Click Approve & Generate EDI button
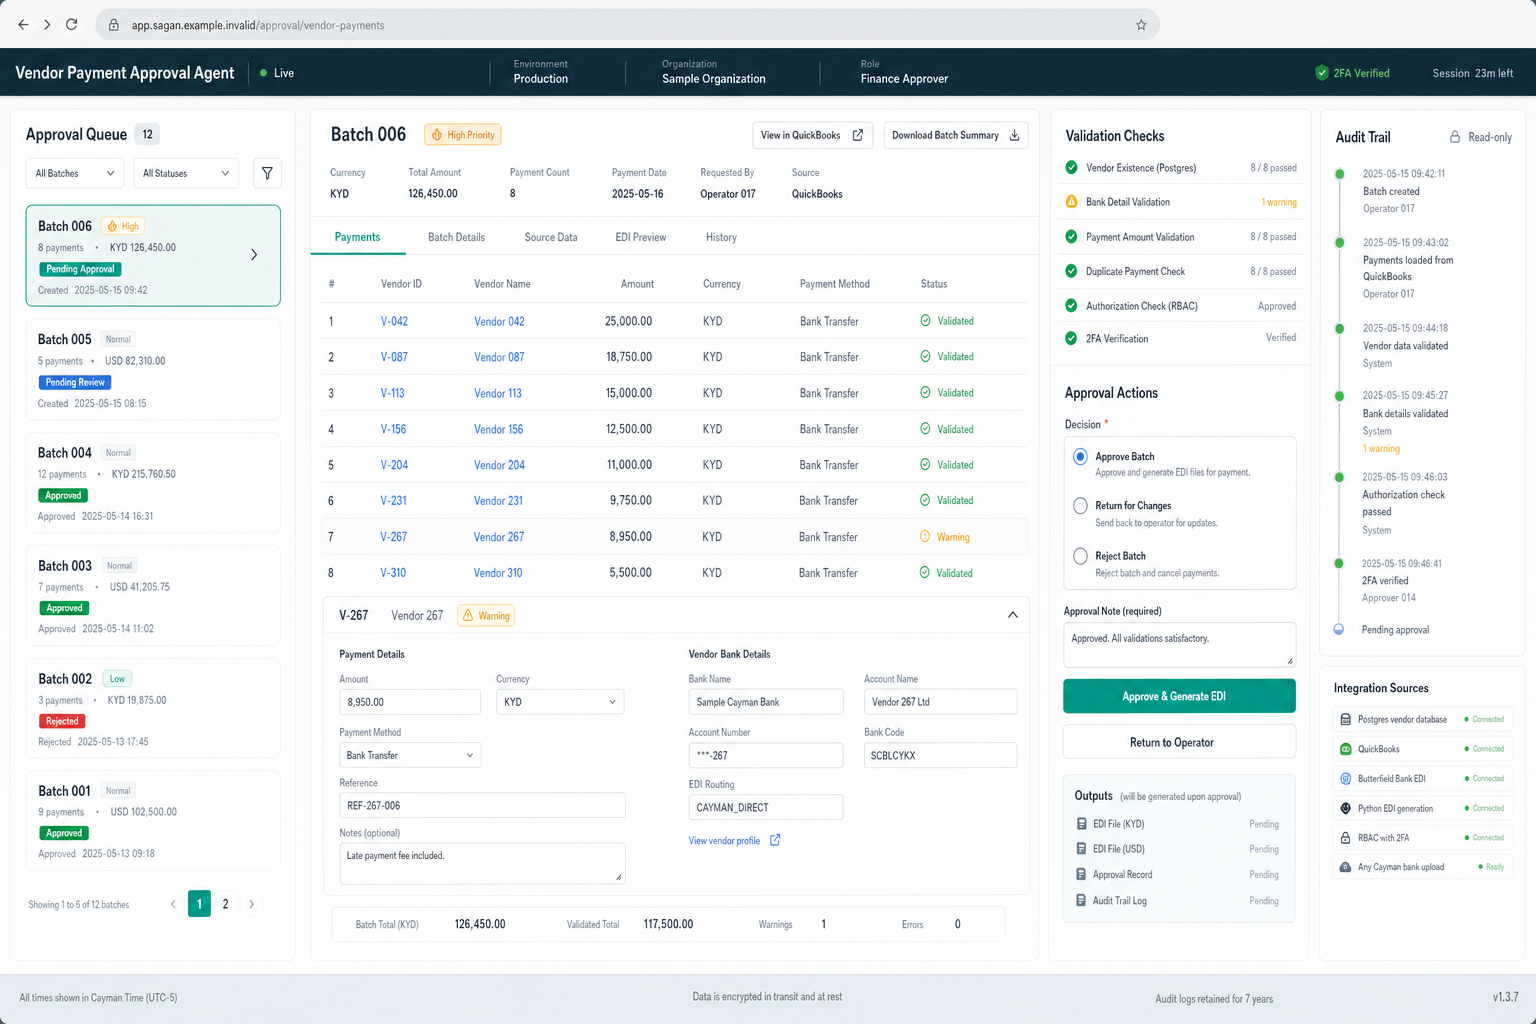The image size is (1536, 1024). pyautogui.click(x=1179, y=696)
